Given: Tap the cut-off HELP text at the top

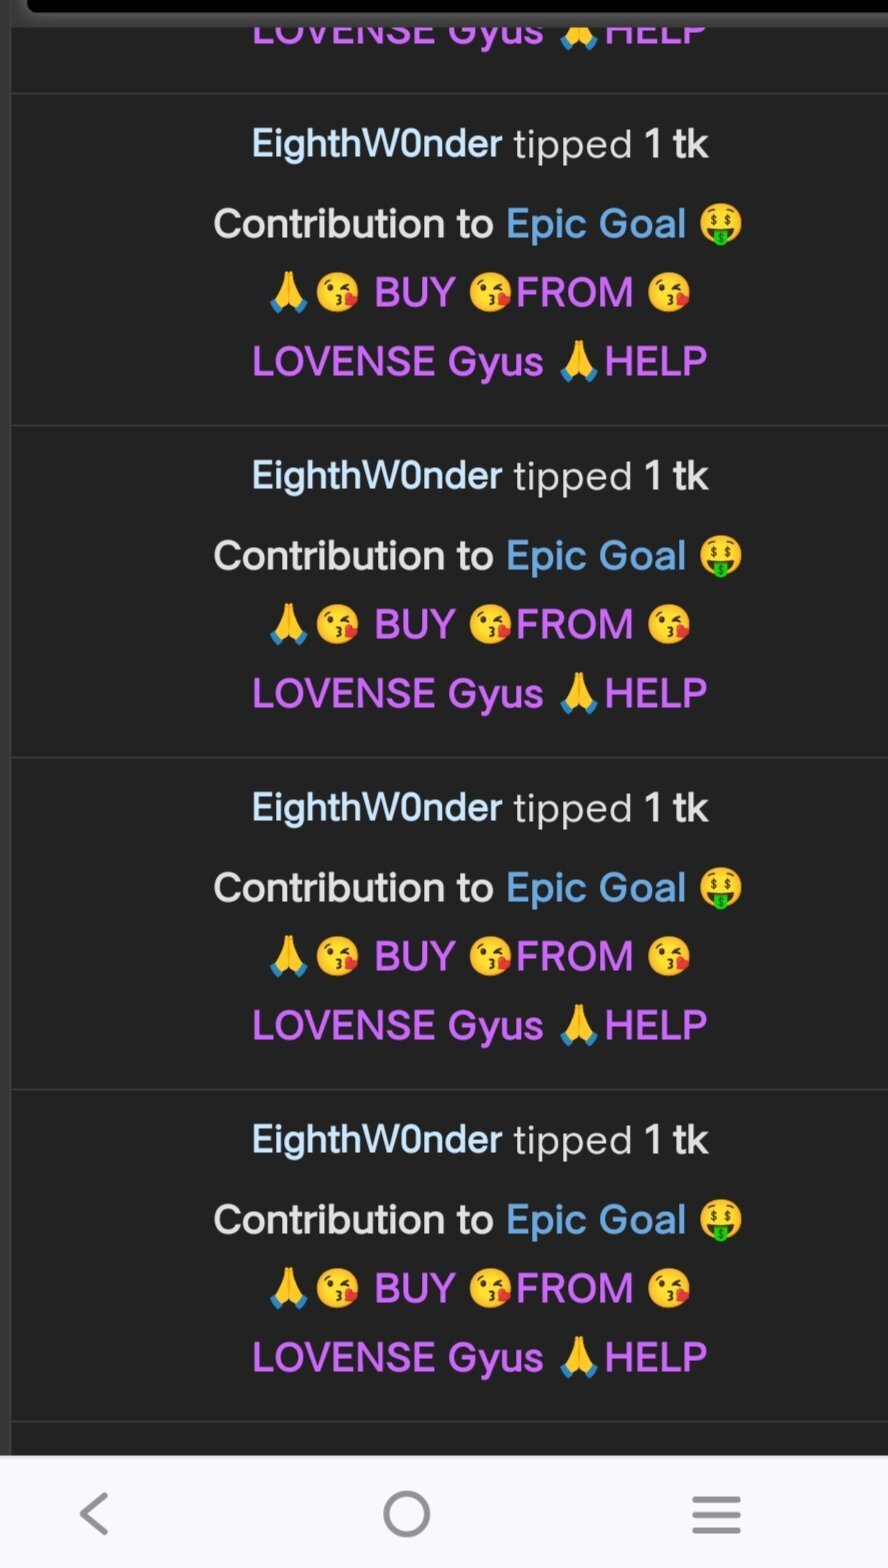Looking at the screenshot, I should point(656,35).
